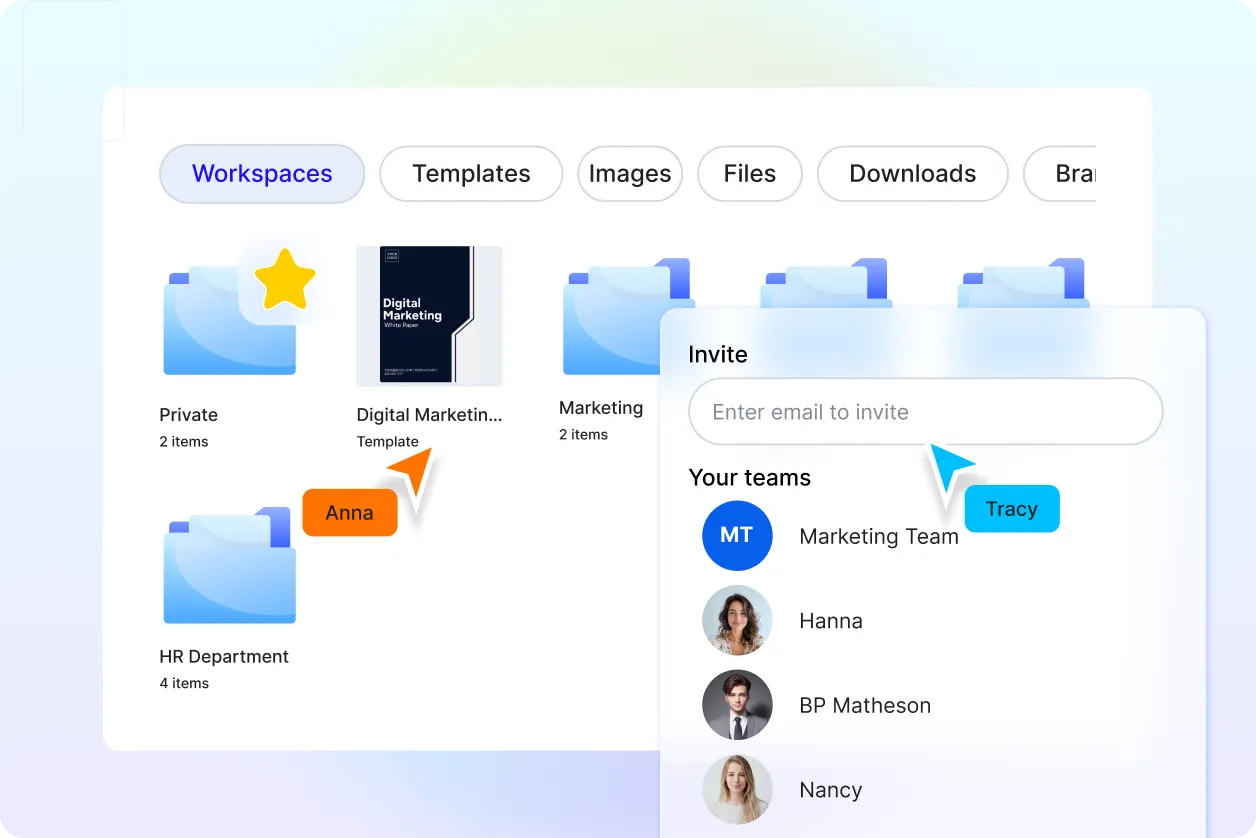Choose Nancy from the teams list
Screen dimensions: 1256x838
(x=831, y=790)
